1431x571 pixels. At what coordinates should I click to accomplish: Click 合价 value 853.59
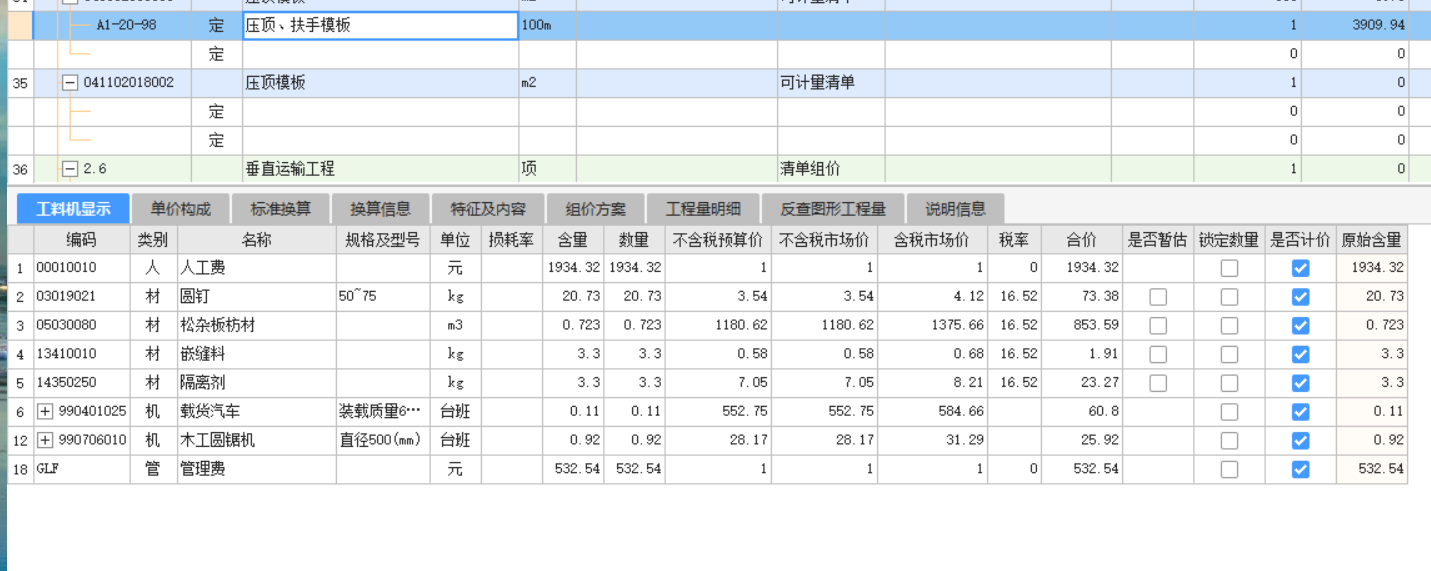coord(1081,326)
